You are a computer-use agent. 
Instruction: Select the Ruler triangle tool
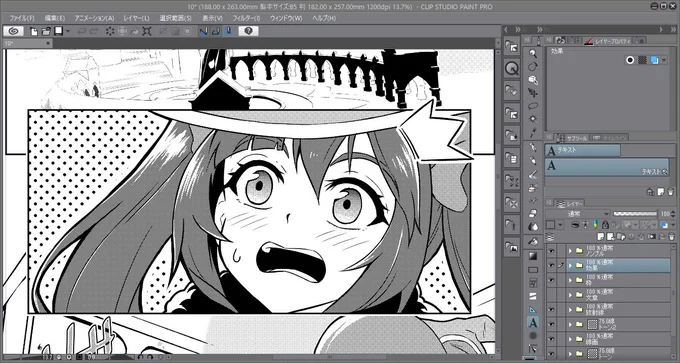(x=533, y=310)
